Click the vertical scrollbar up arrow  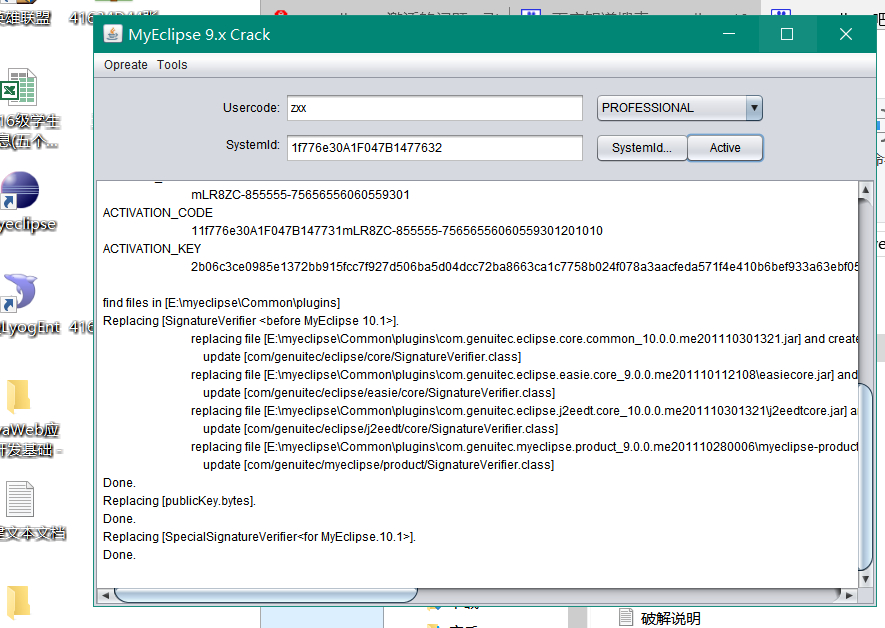[x=865, y=190]
